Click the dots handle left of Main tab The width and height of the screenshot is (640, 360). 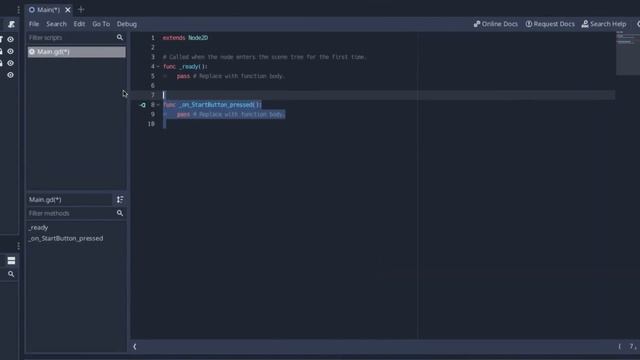pos(19,9)
